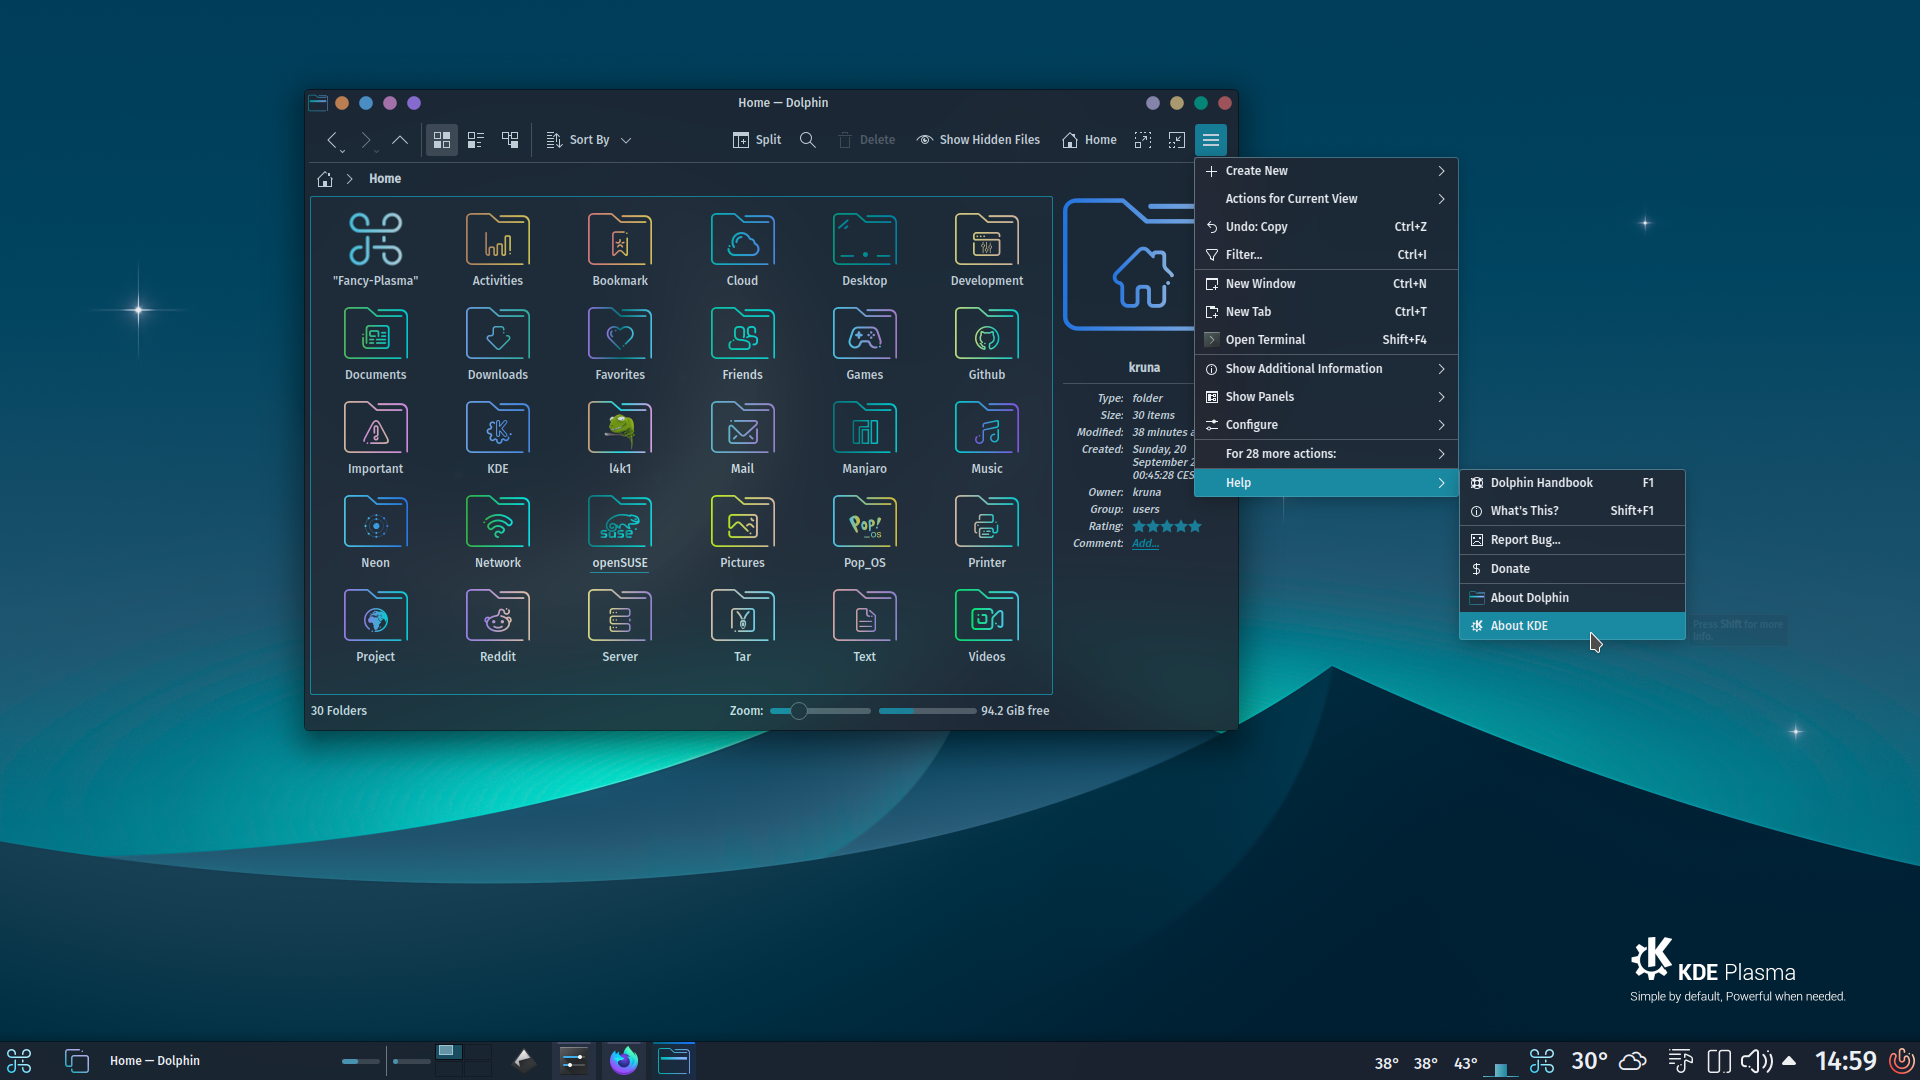This screenshot has height=1080, width=1920.
Task: Choose New Window menu entry
Action: click(x=1326, y=284)
